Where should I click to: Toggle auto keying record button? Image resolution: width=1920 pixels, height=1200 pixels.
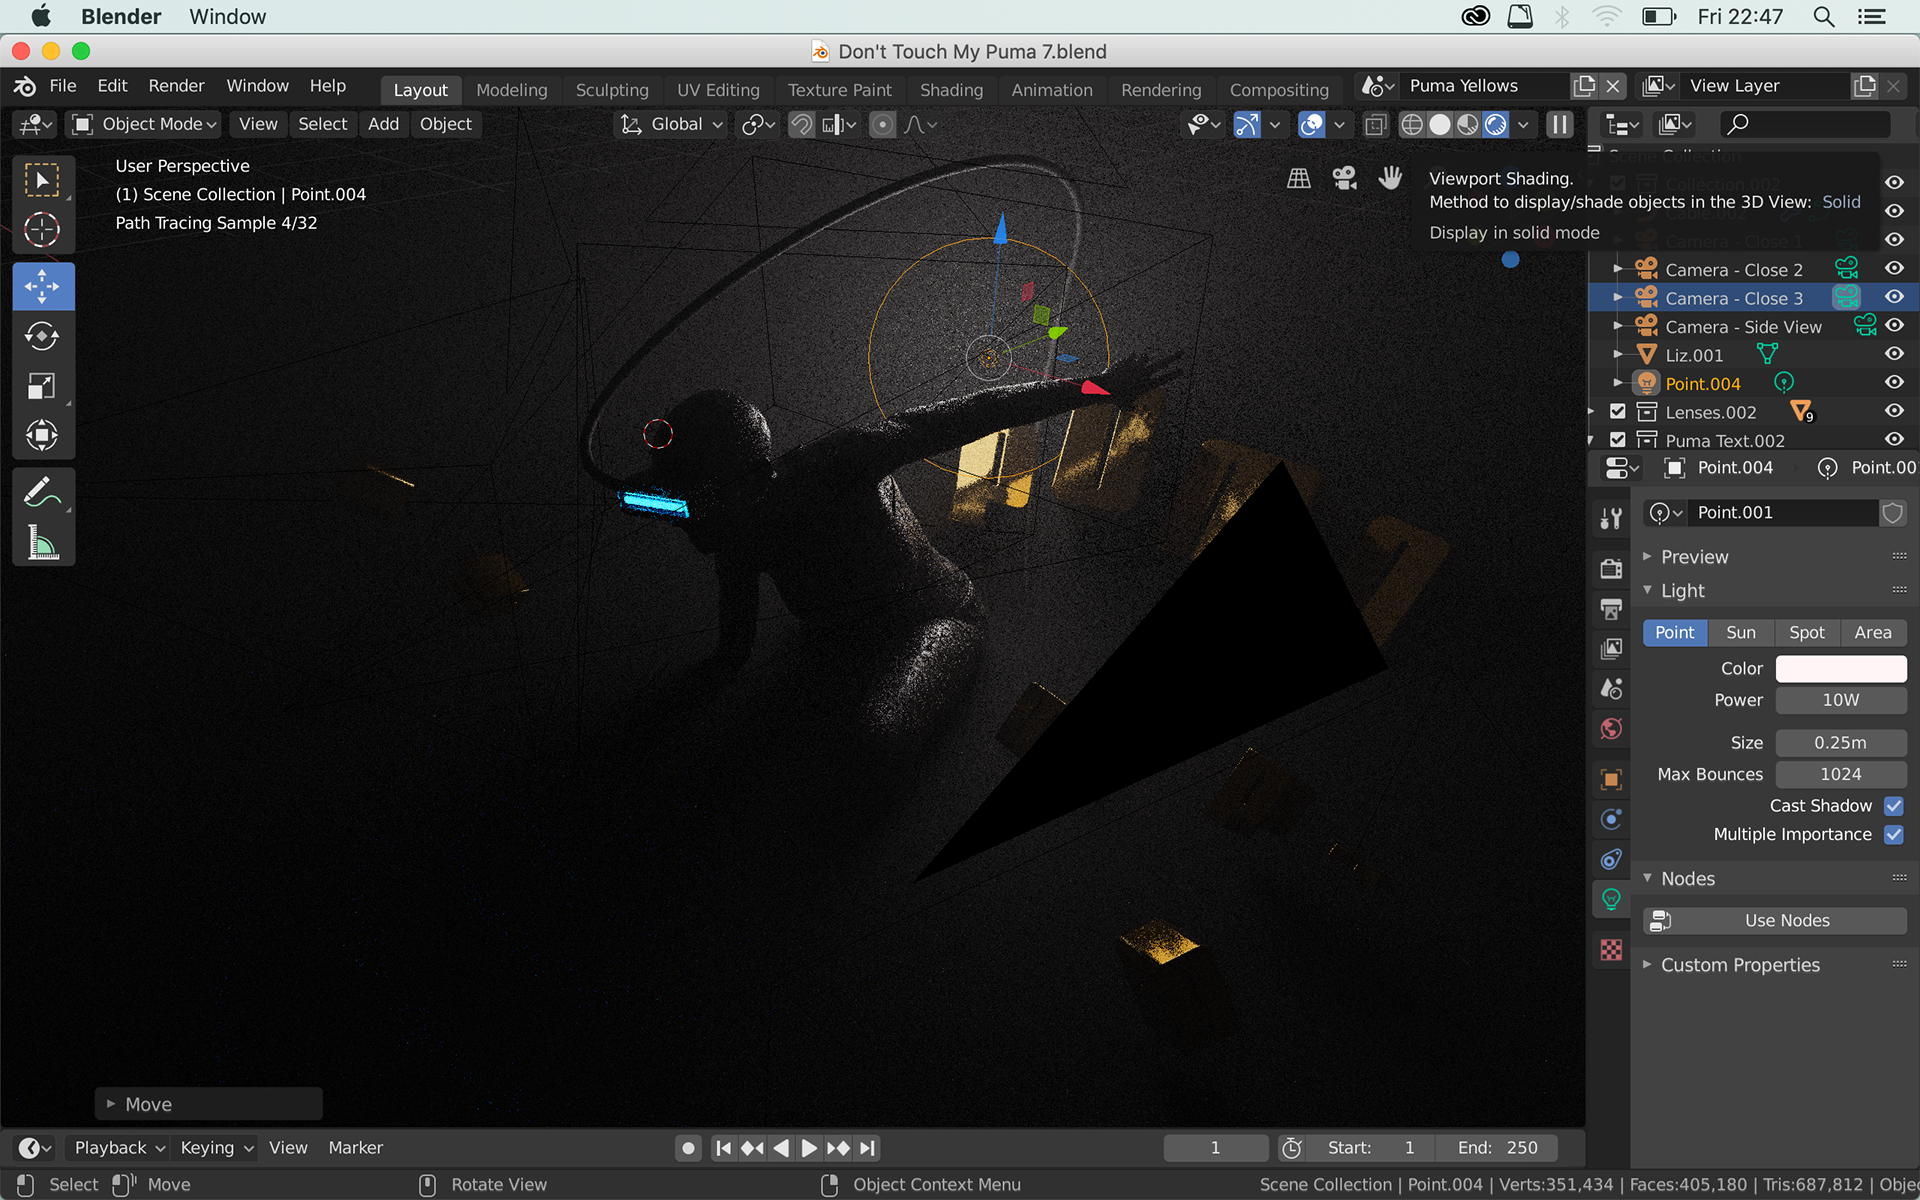[x=688, y=1148]
